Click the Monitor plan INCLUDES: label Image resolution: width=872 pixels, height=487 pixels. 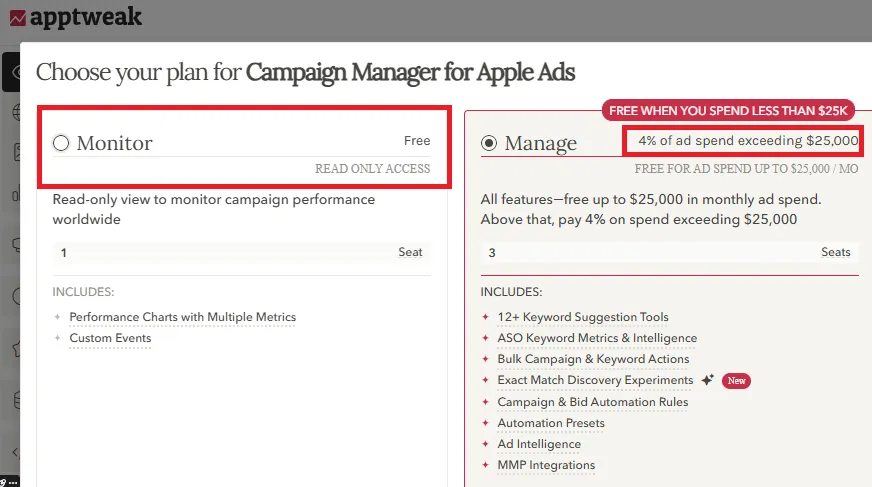click(83, 292)
